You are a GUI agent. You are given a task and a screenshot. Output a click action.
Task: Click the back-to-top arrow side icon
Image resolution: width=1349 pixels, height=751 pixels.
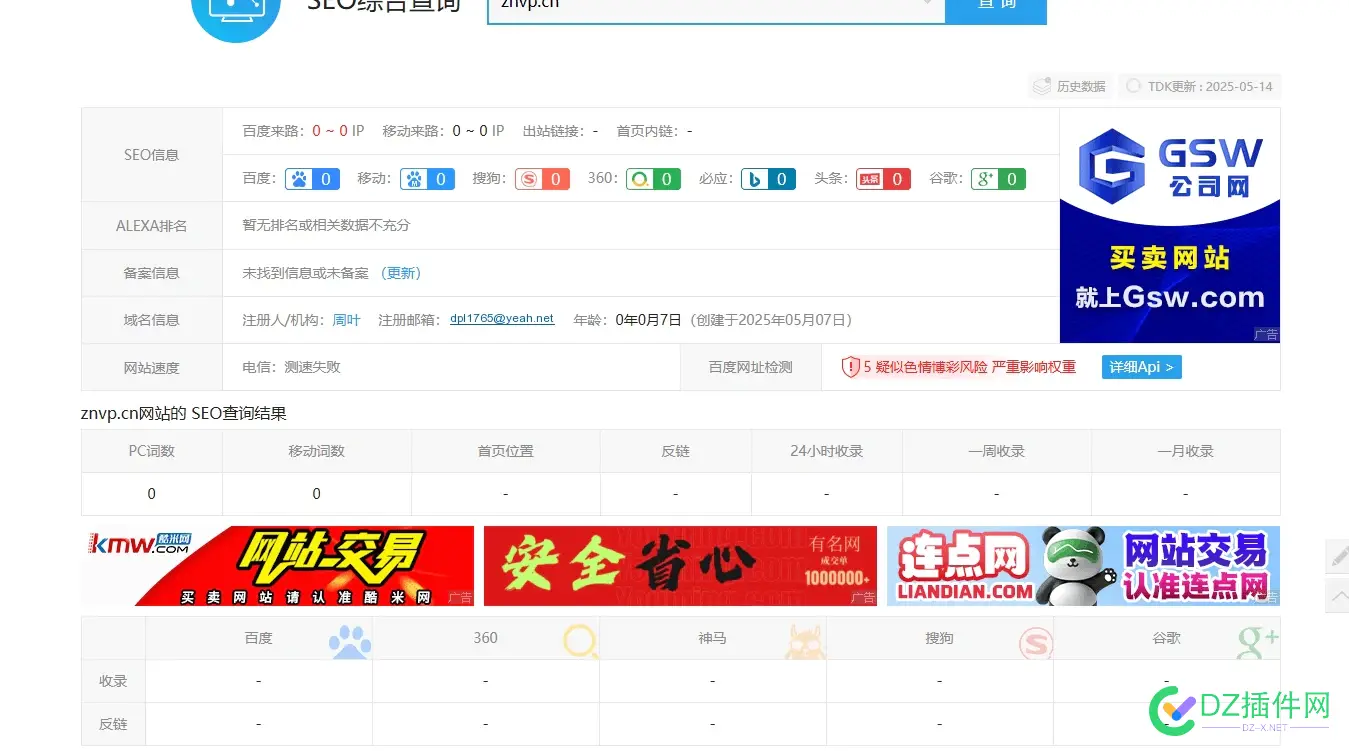(1337, 596)
